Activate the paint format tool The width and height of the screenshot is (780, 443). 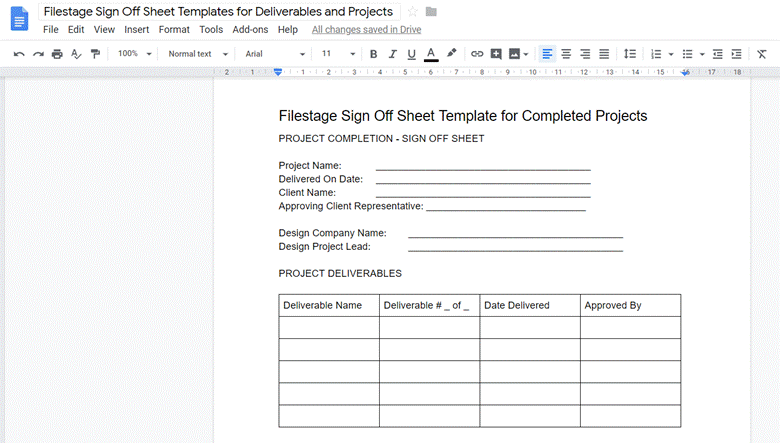(95, 54)
